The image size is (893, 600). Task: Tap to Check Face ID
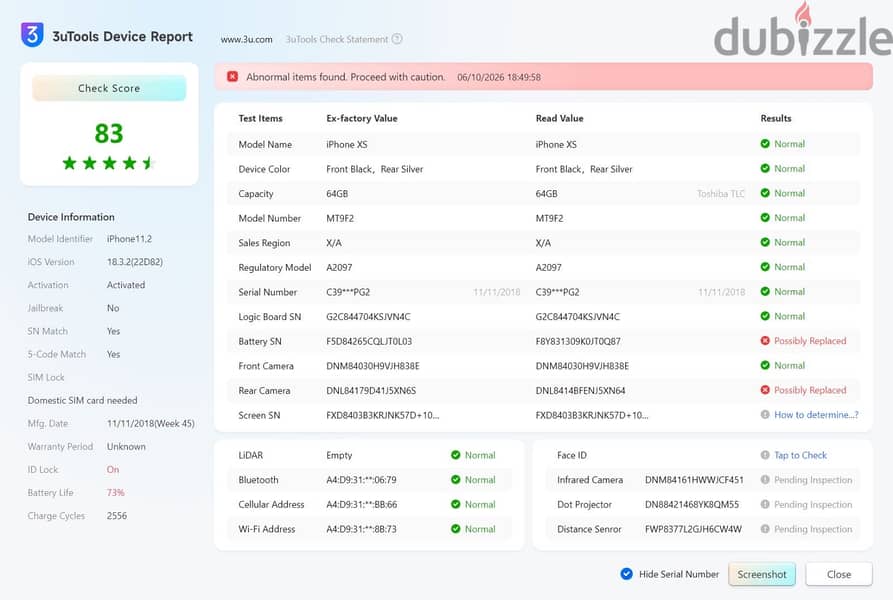(800, 455)
